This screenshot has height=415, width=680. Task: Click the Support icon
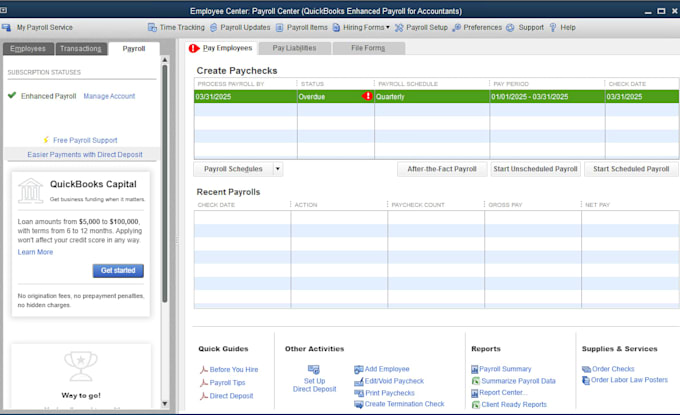[510, 27]
